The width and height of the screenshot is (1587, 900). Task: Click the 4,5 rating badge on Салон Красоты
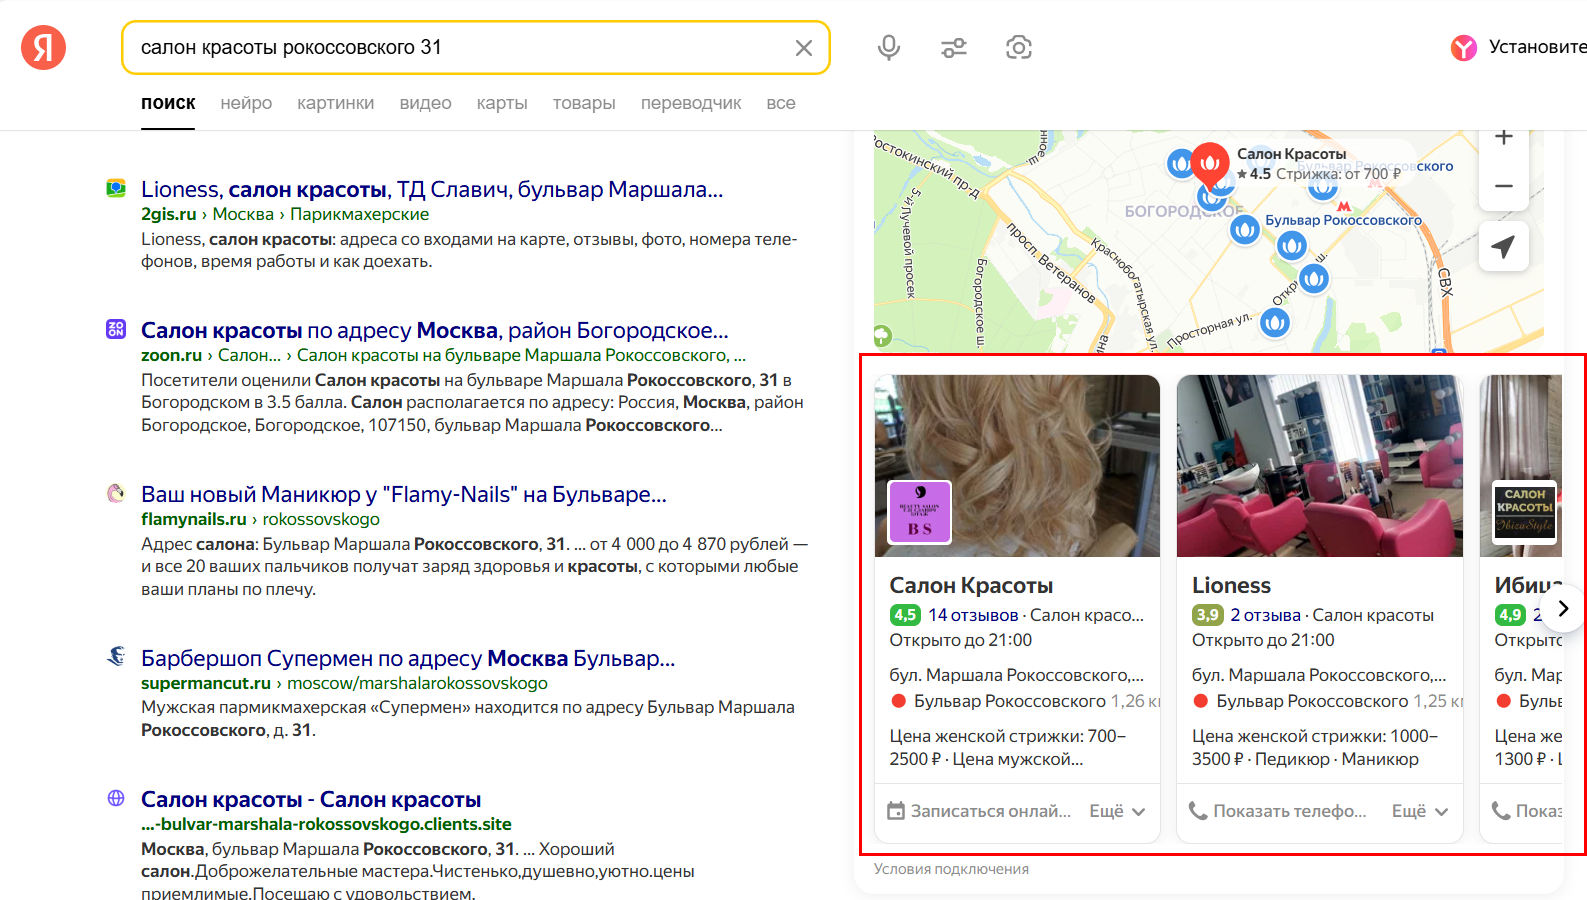coord(905,615)
